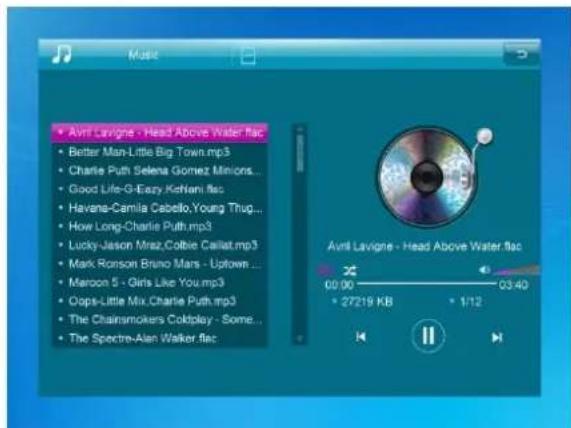Select Good Life-G-Eazy,Kehlani.flac
The height and width of the screenshot is (428, 571).
tap(160, 189)
